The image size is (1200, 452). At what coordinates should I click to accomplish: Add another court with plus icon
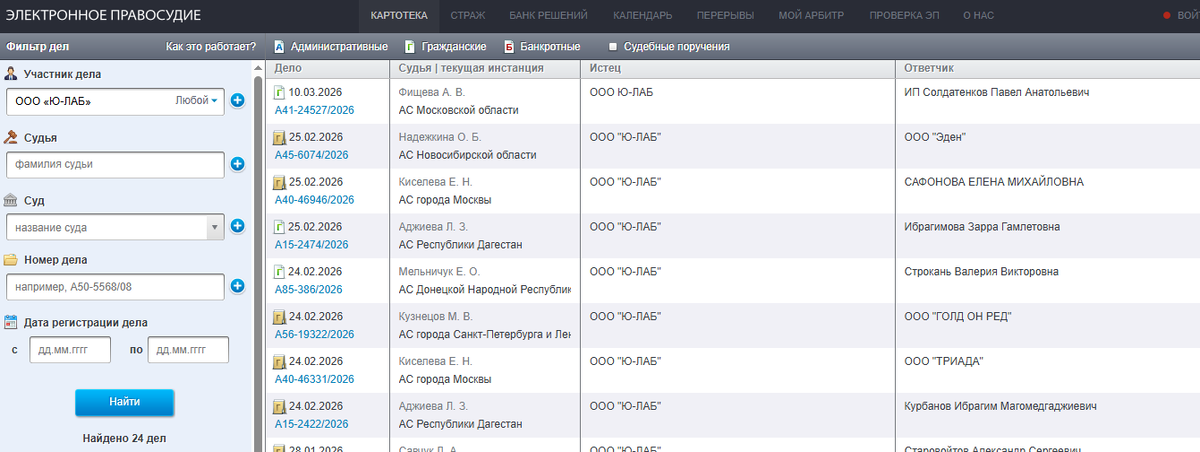click(x=238, y=226)
